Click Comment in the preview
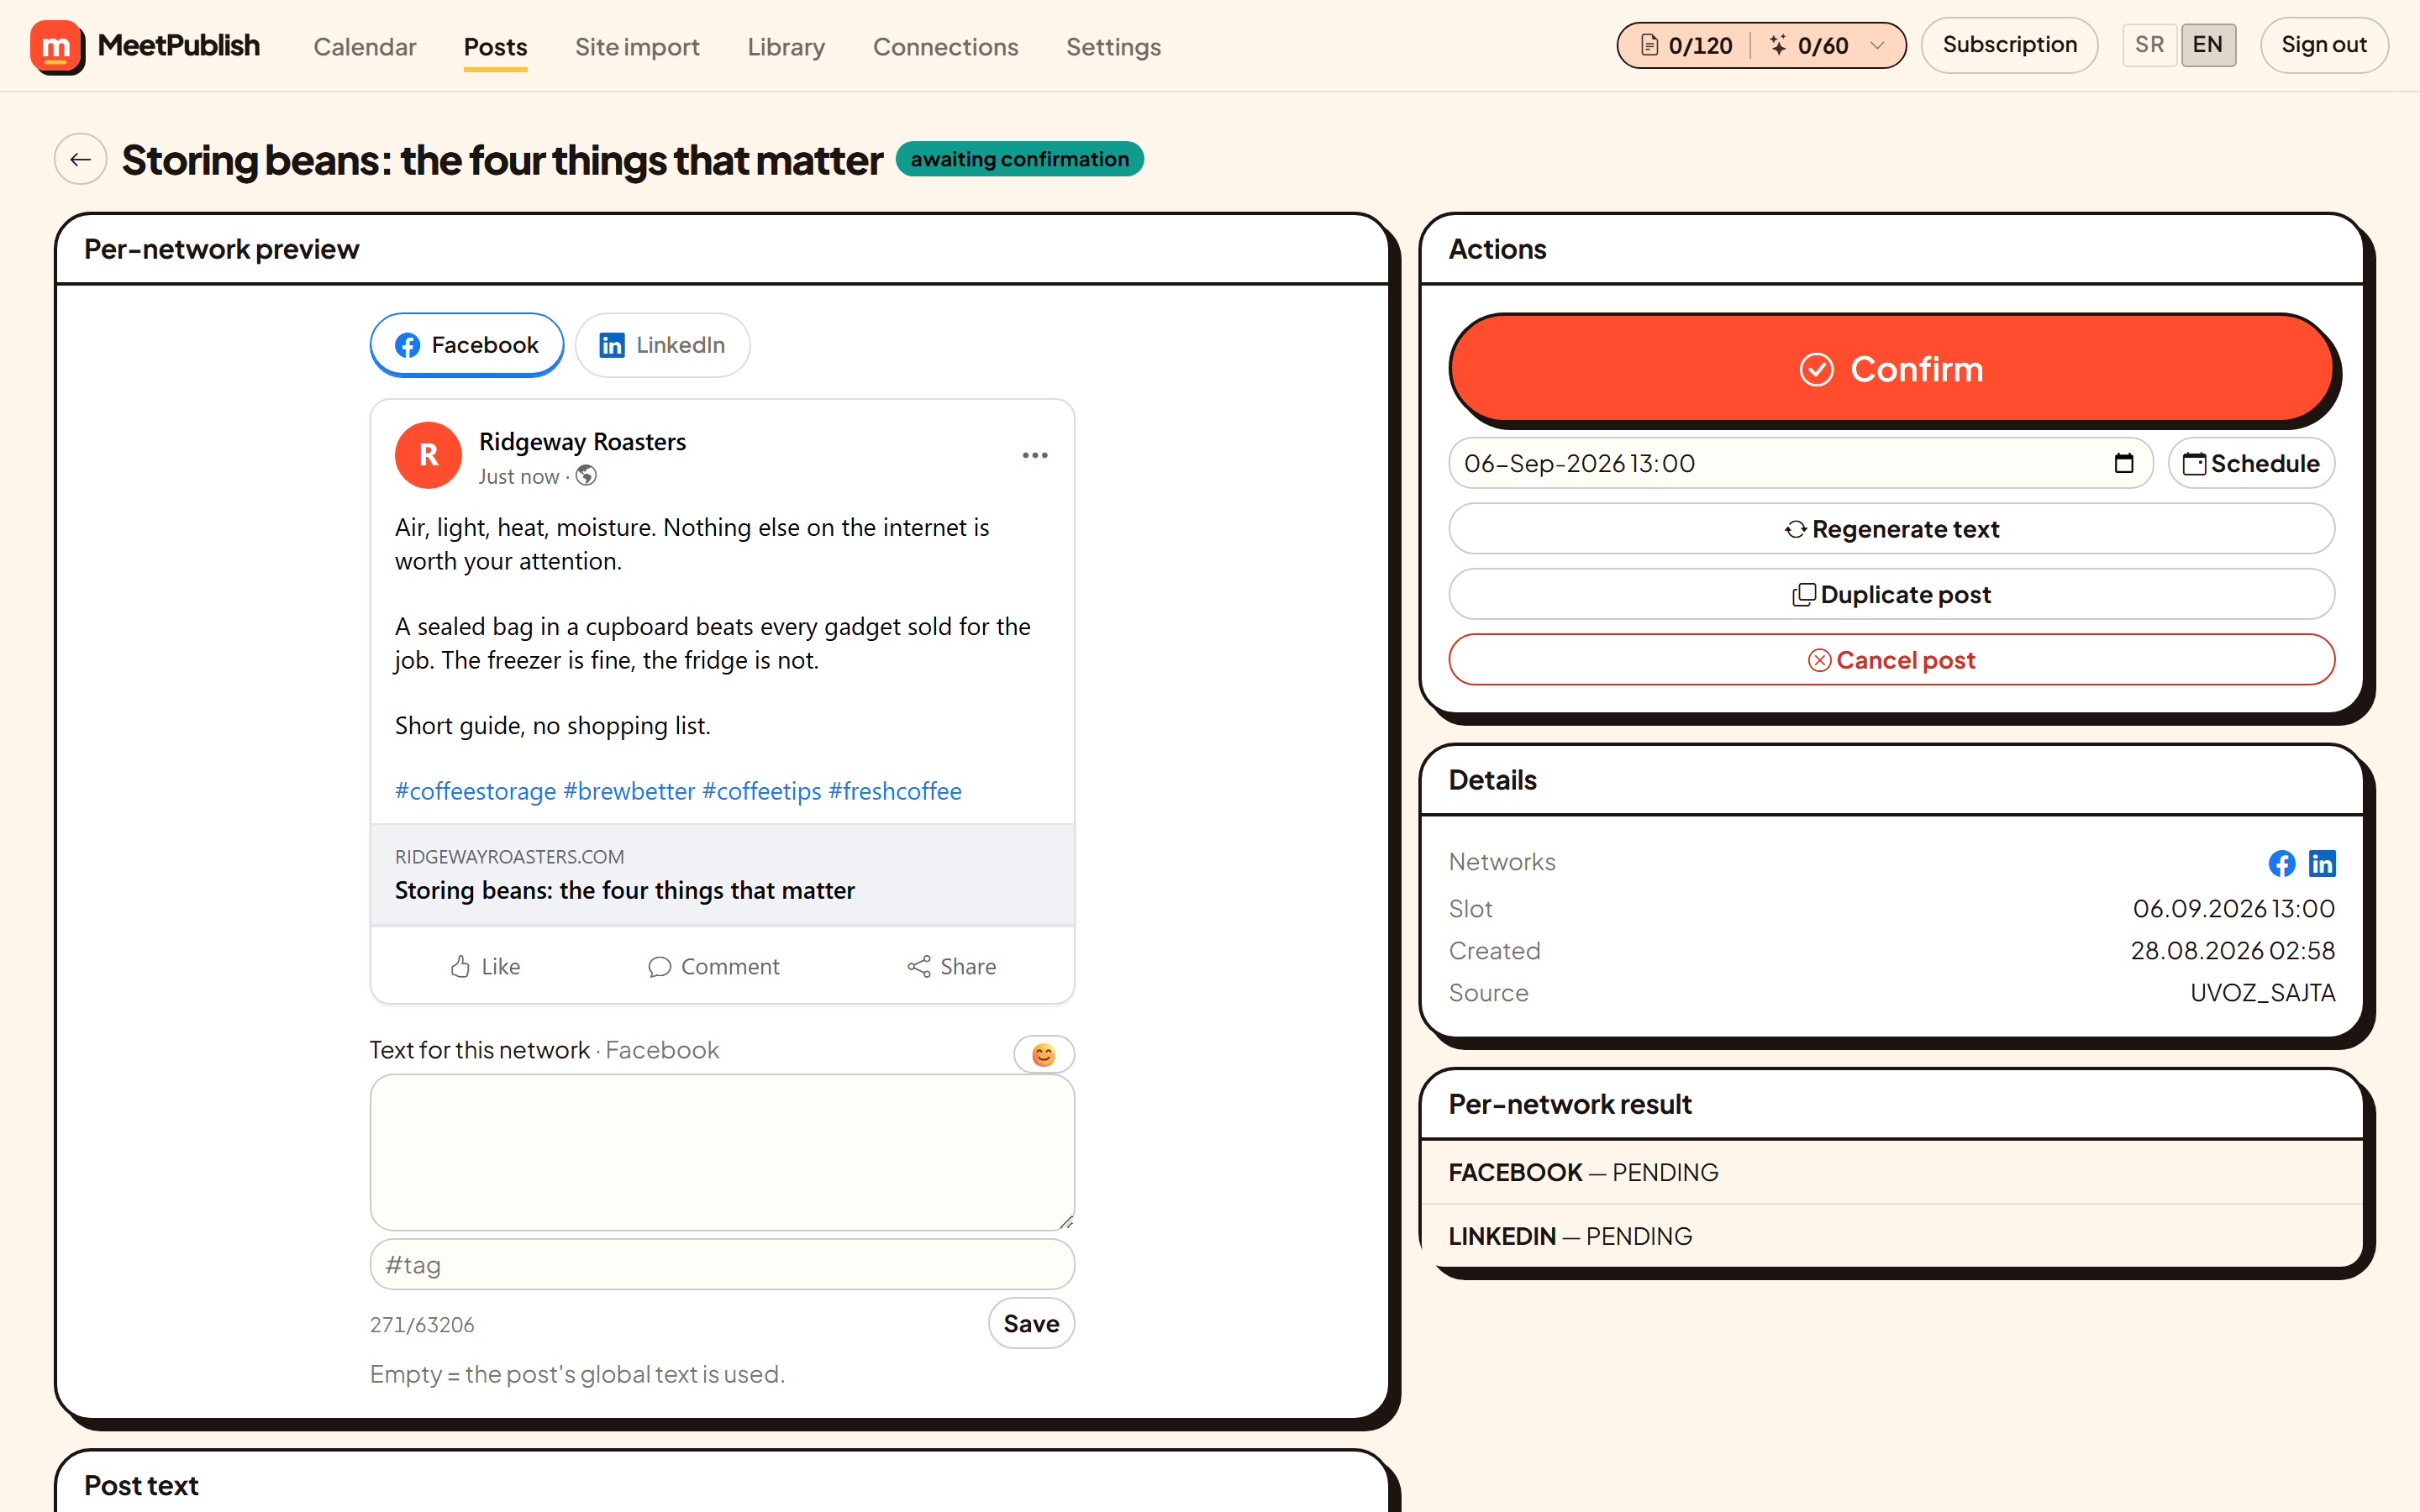The image size is (2420, 1512). 714,966
